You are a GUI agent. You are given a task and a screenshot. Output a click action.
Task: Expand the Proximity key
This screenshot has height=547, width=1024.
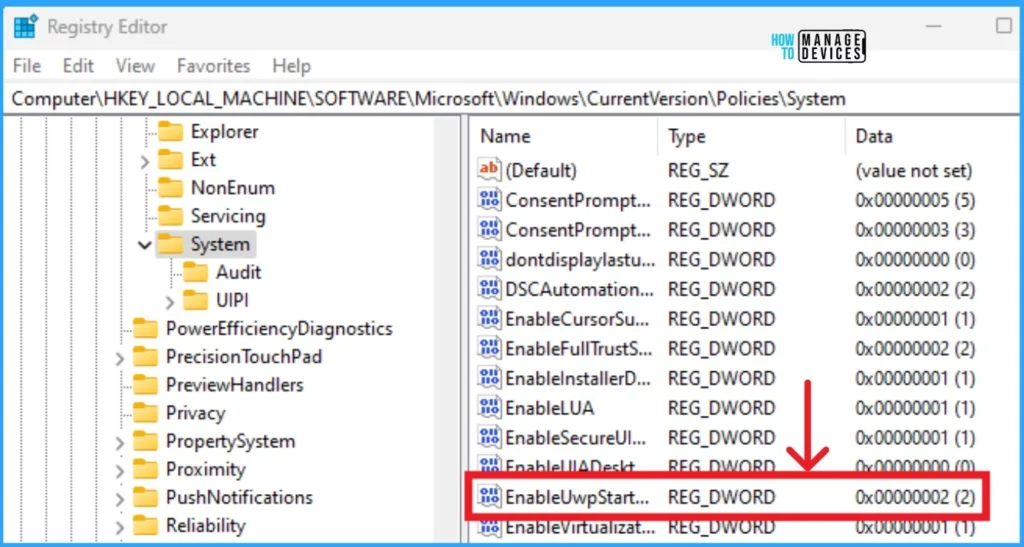point(120,471)
